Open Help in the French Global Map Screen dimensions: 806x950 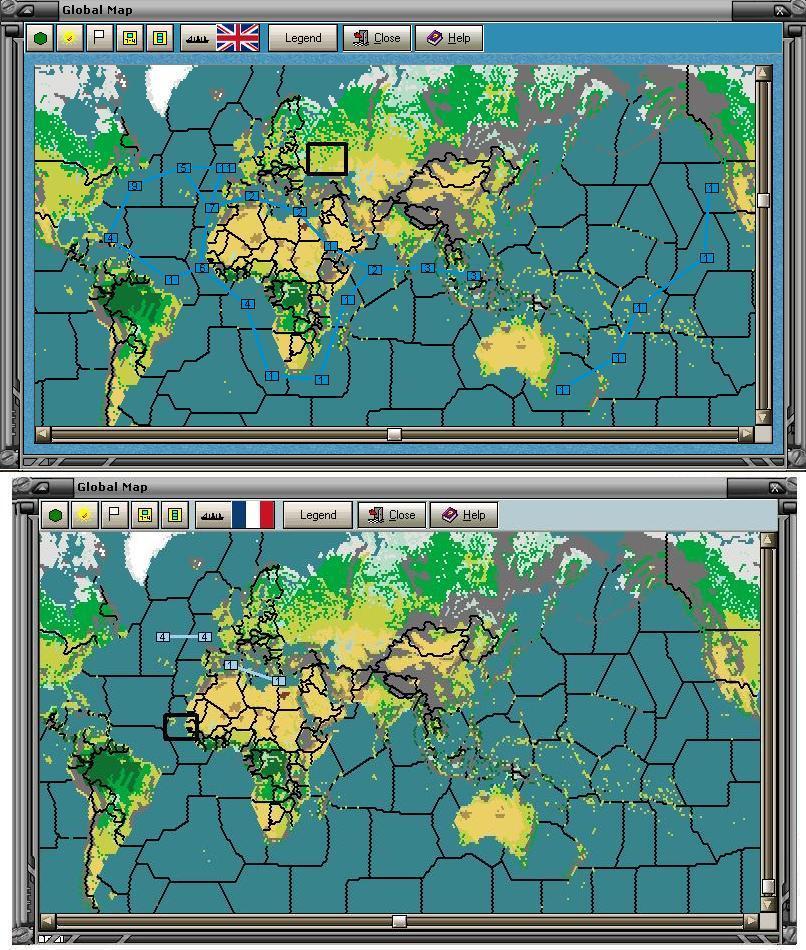464,515
